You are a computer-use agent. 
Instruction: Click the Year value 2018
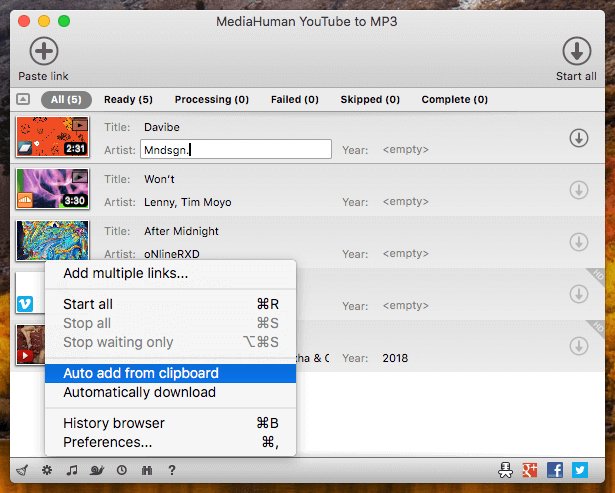click(395, 358)
